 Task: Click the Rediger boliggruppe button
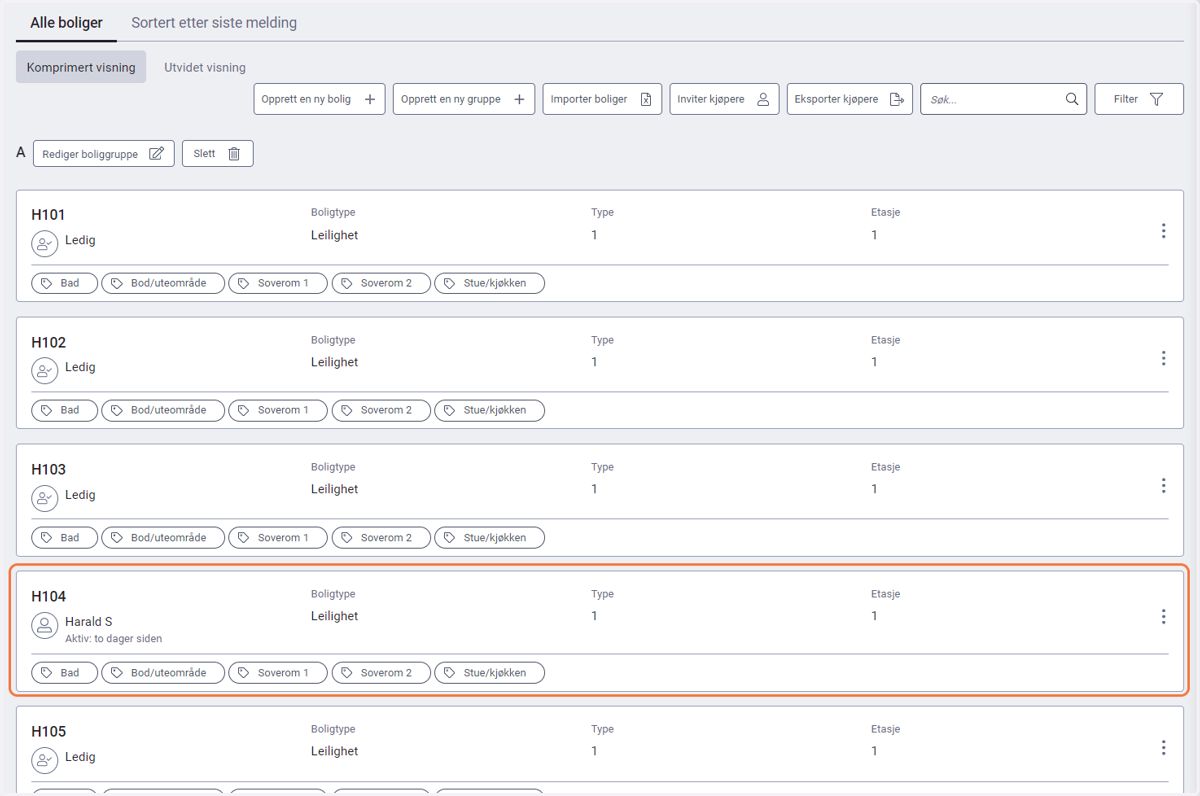click(x=104, y=154)
